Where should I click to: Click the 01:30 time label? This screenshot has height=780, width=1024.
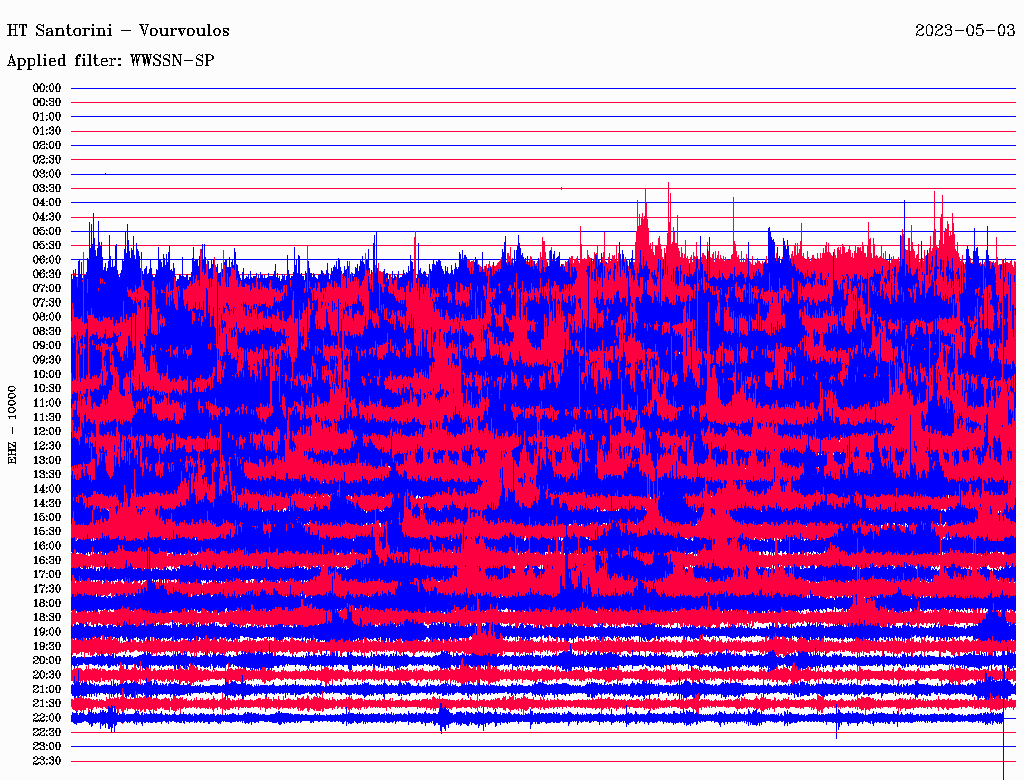click(47, 131)
